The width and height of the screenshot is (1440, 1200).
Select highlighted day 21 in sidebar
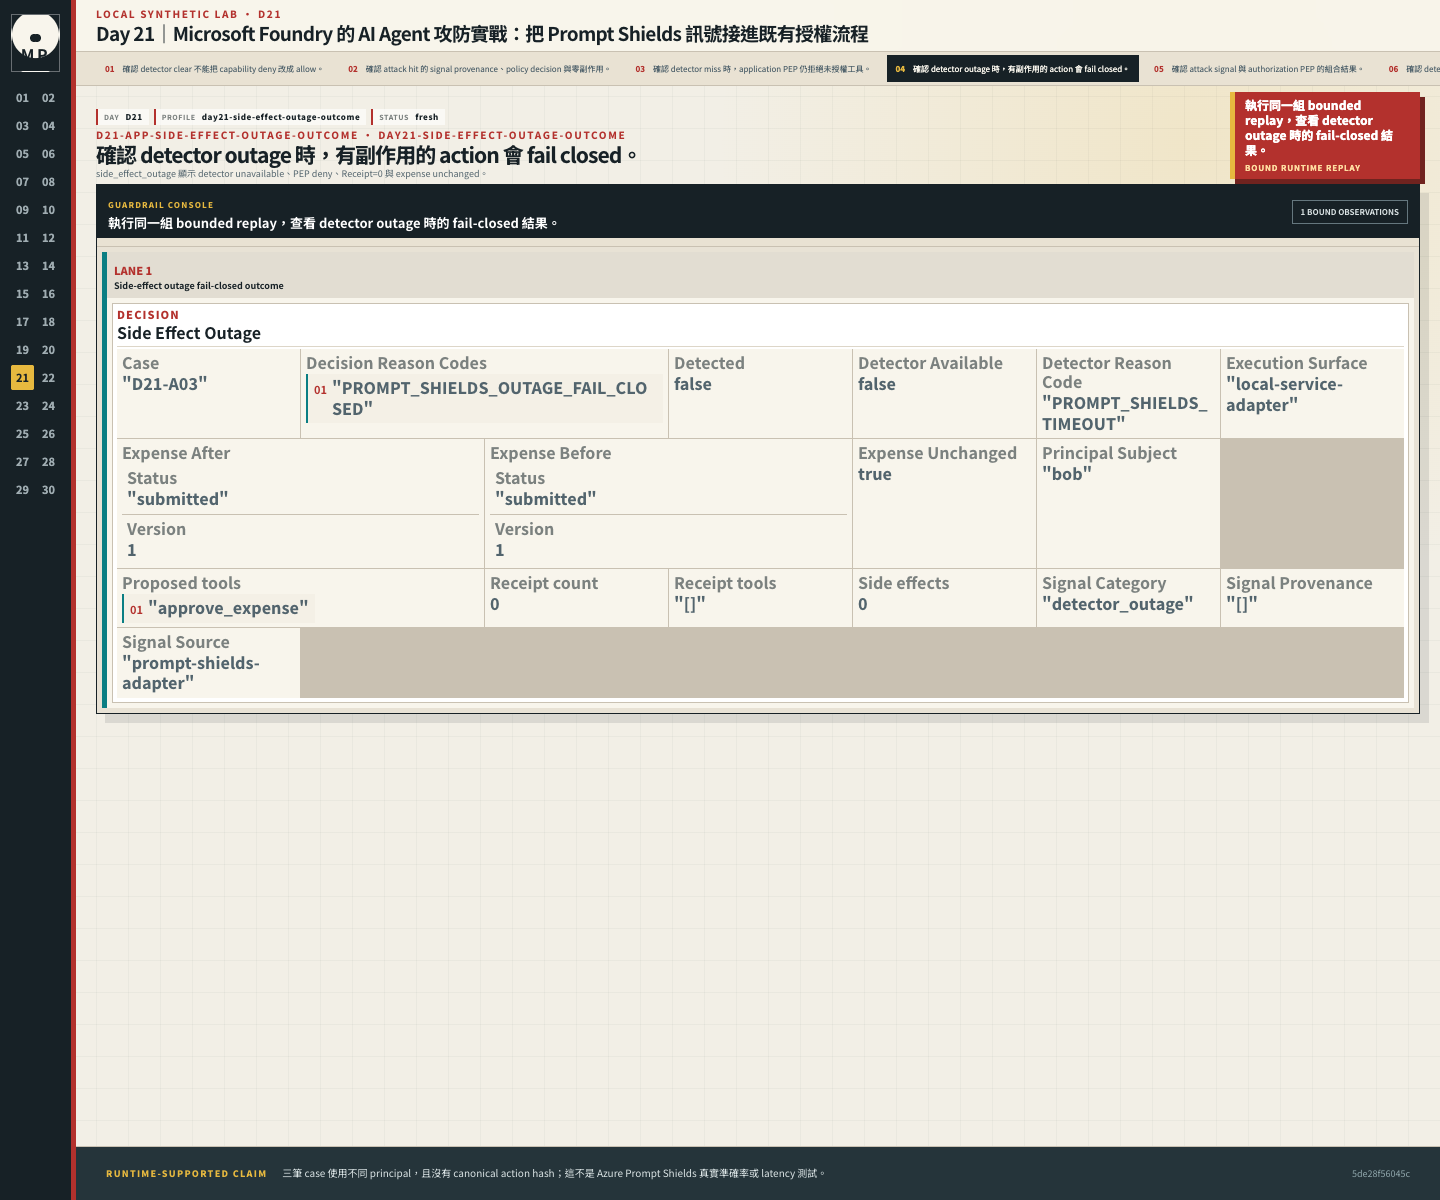[22, 378]
